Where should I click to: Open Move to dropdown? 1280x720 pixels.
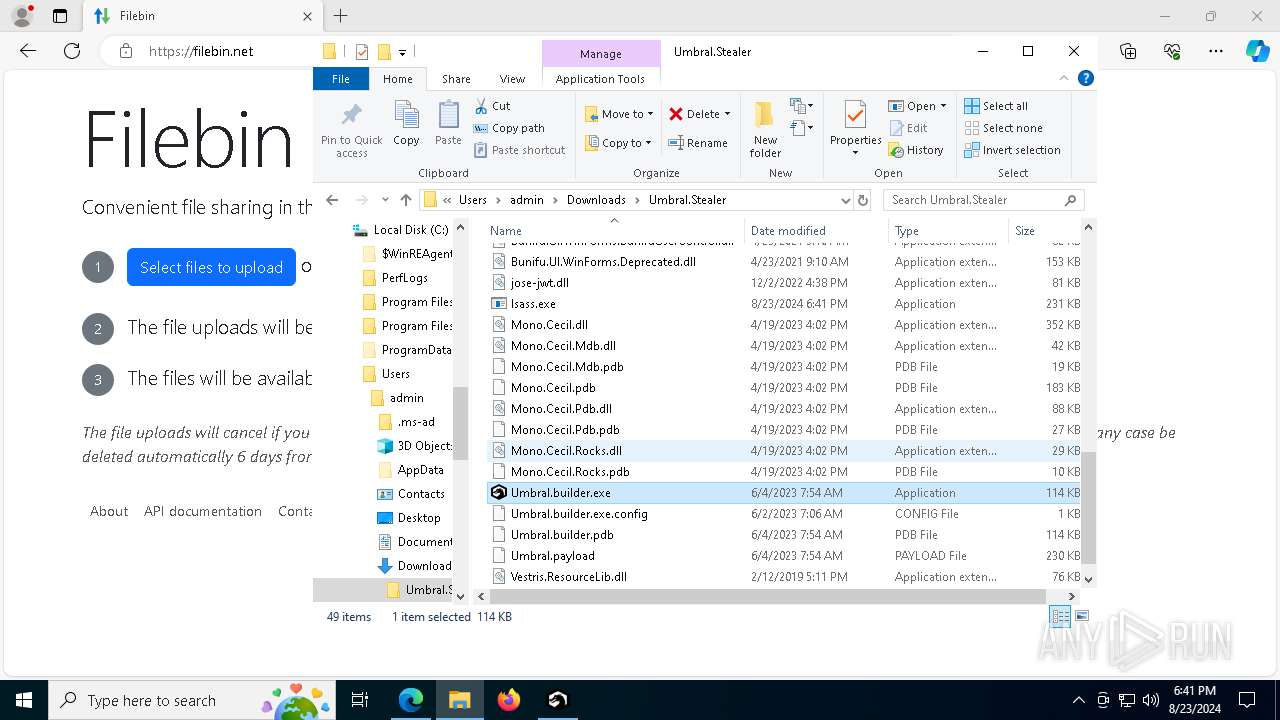point(619,114)
